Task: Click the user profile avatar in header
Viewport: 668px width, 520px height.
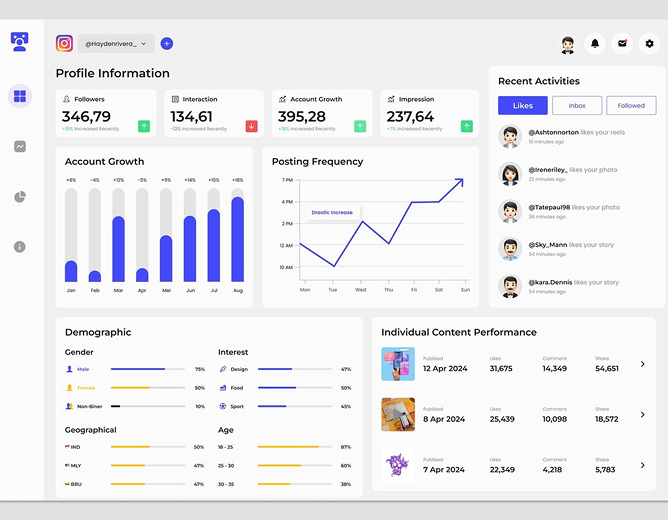Action: click(x=567, y=44)
